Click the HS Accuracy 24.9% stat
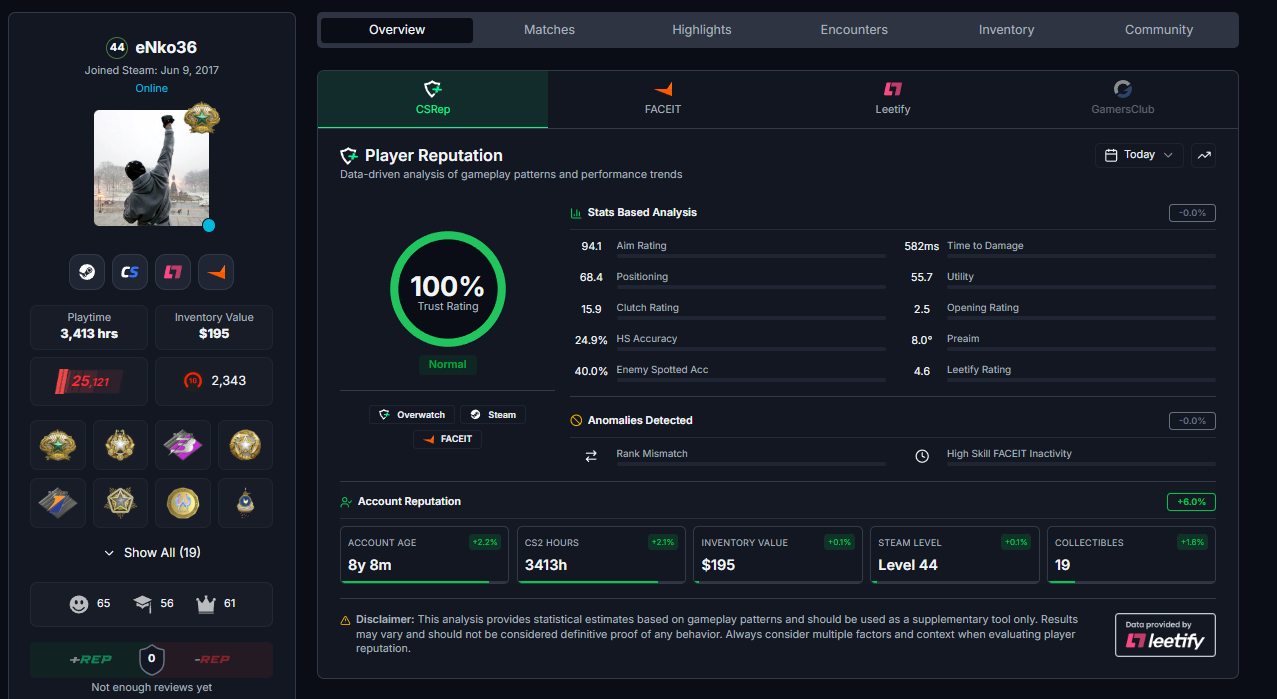This screenshot has width=1277, height=699. (729, 340)
